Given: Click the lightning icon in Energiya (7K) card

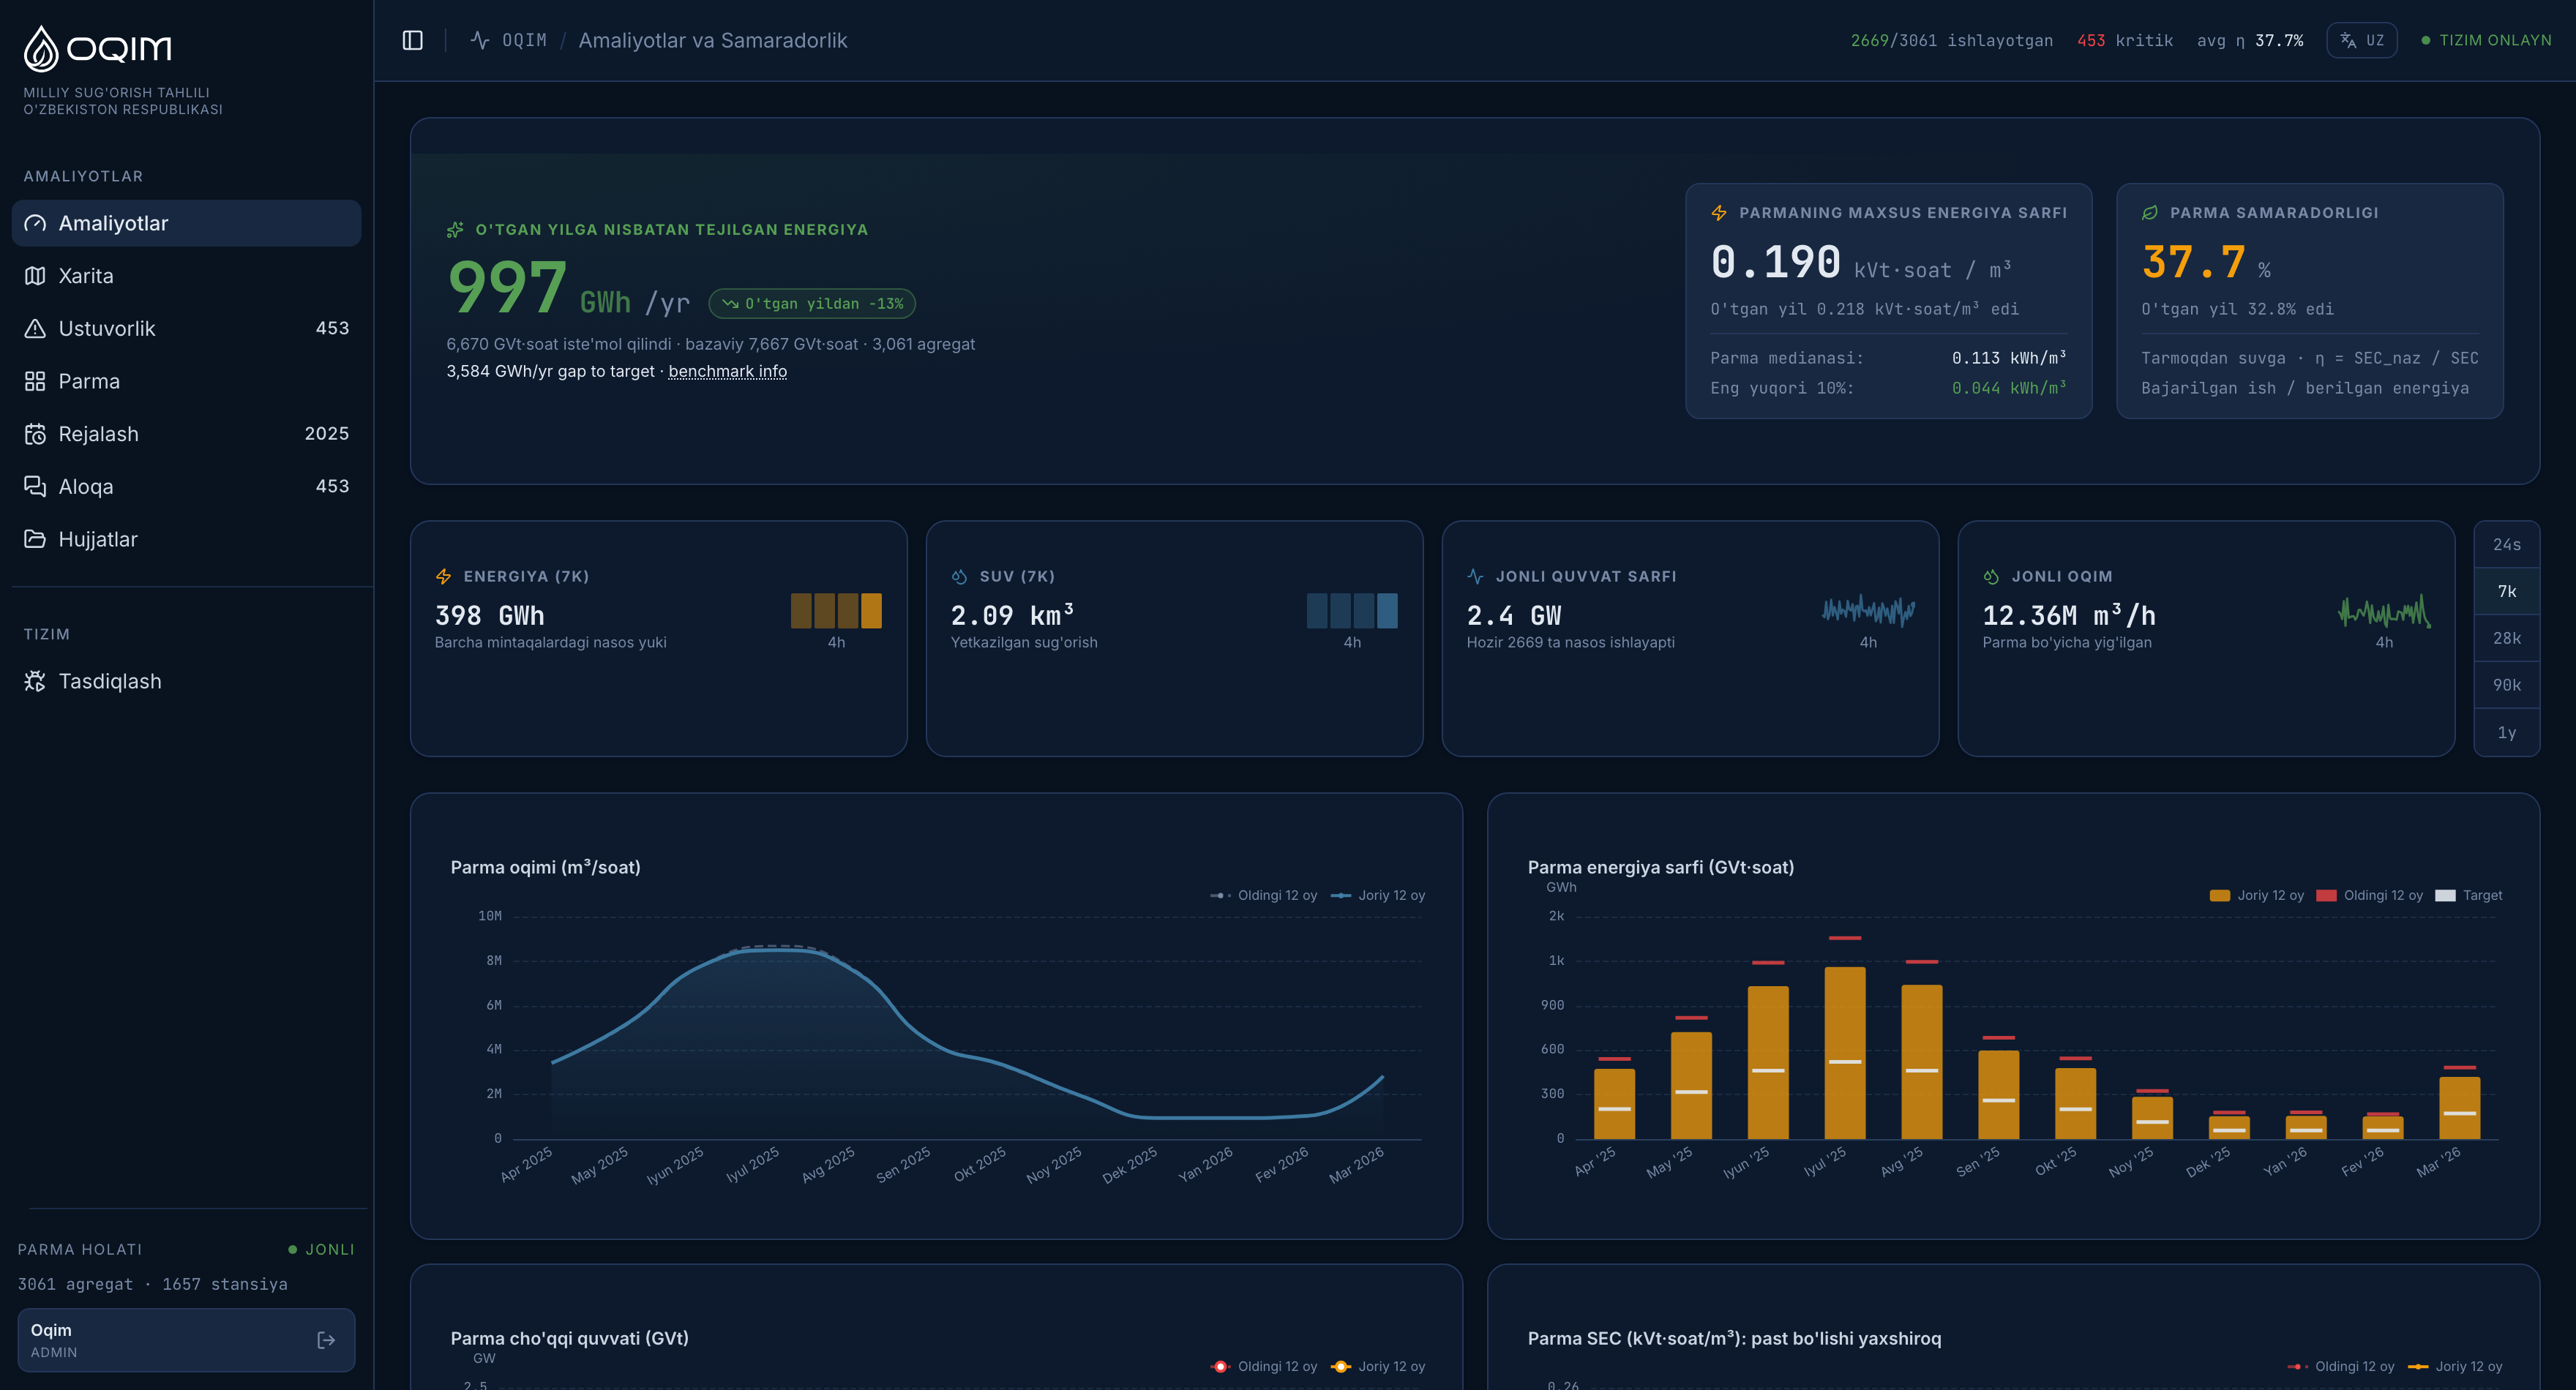Looking at the screenshot, I should click(443, 576).
